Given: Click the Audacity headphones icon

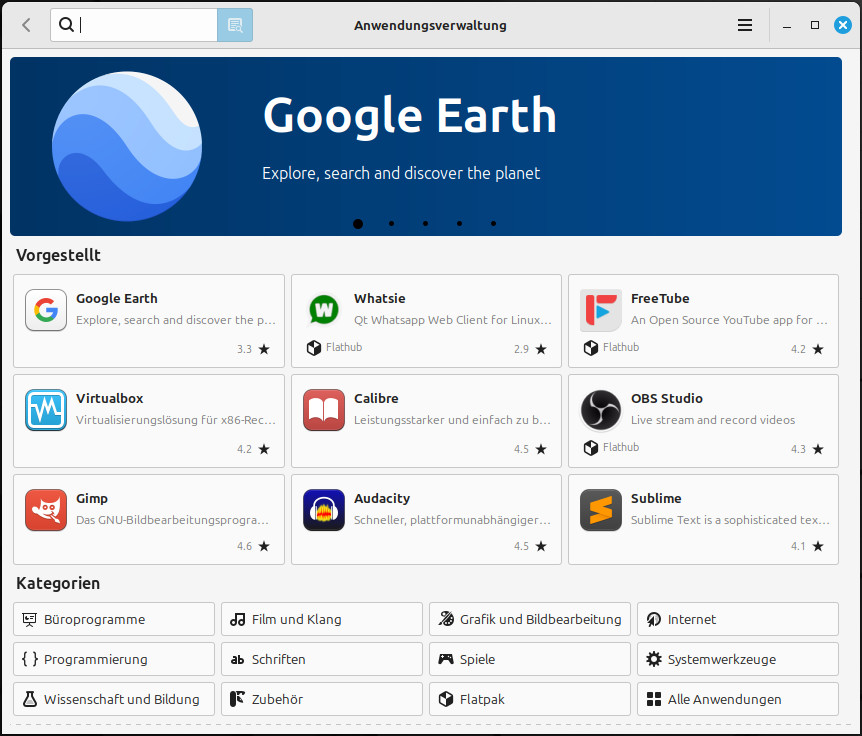Looking at the screenshot, I should 324,510.
